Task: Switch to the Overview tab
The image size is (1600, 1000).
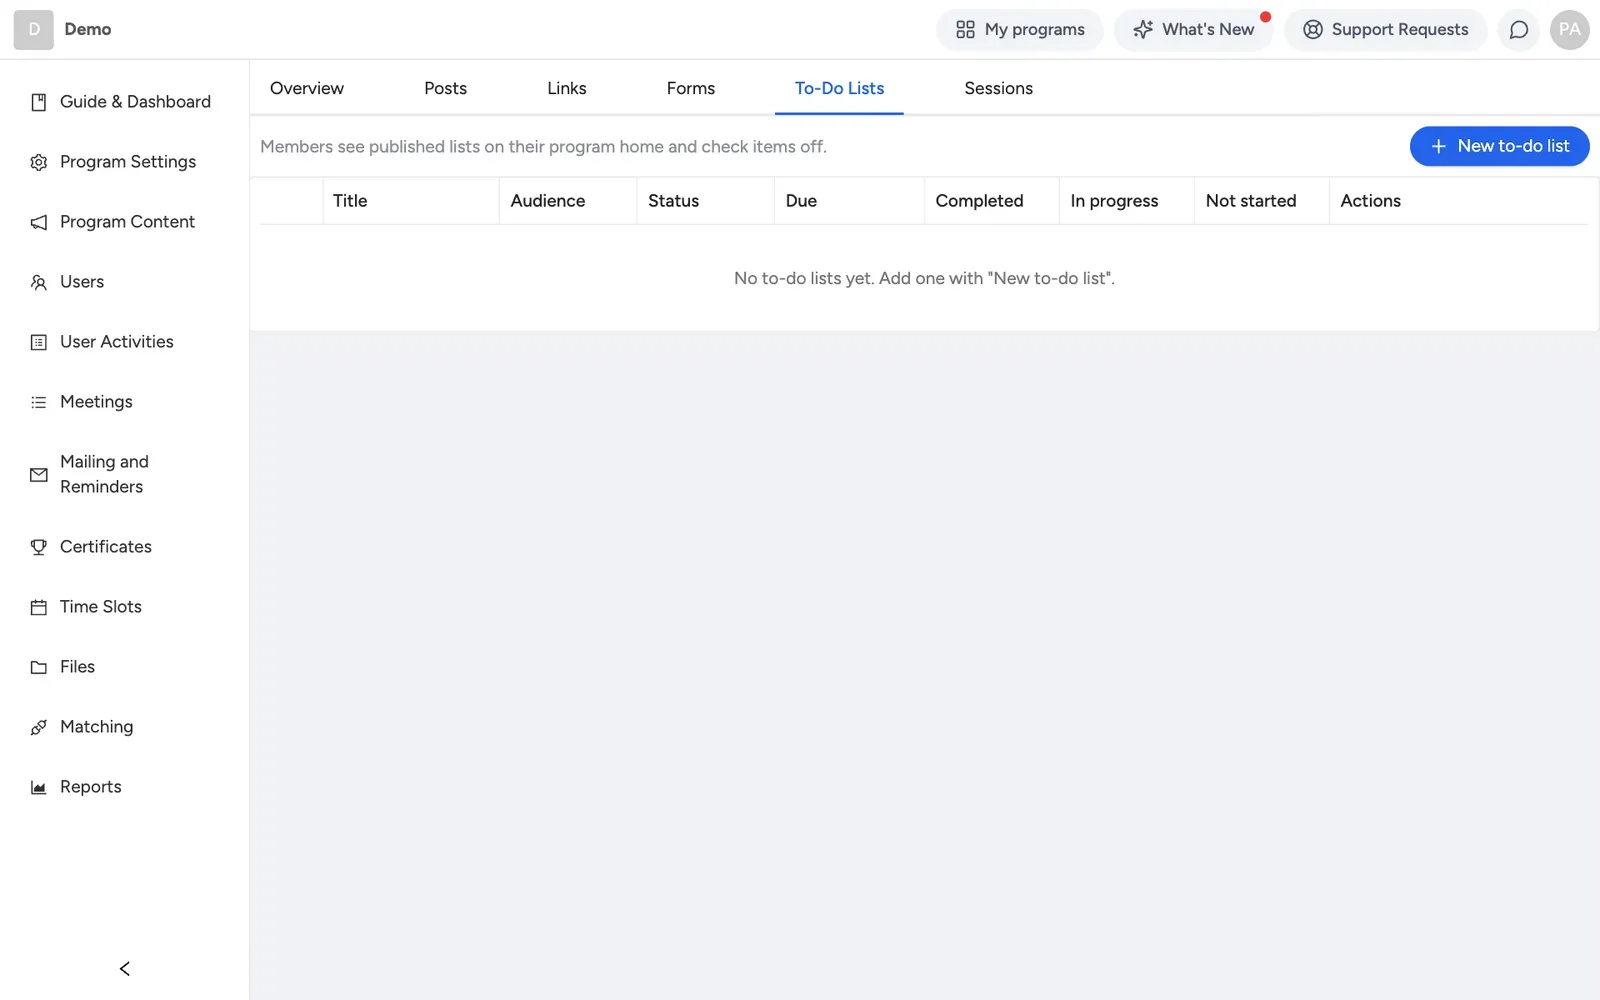Action: point(307,88)
